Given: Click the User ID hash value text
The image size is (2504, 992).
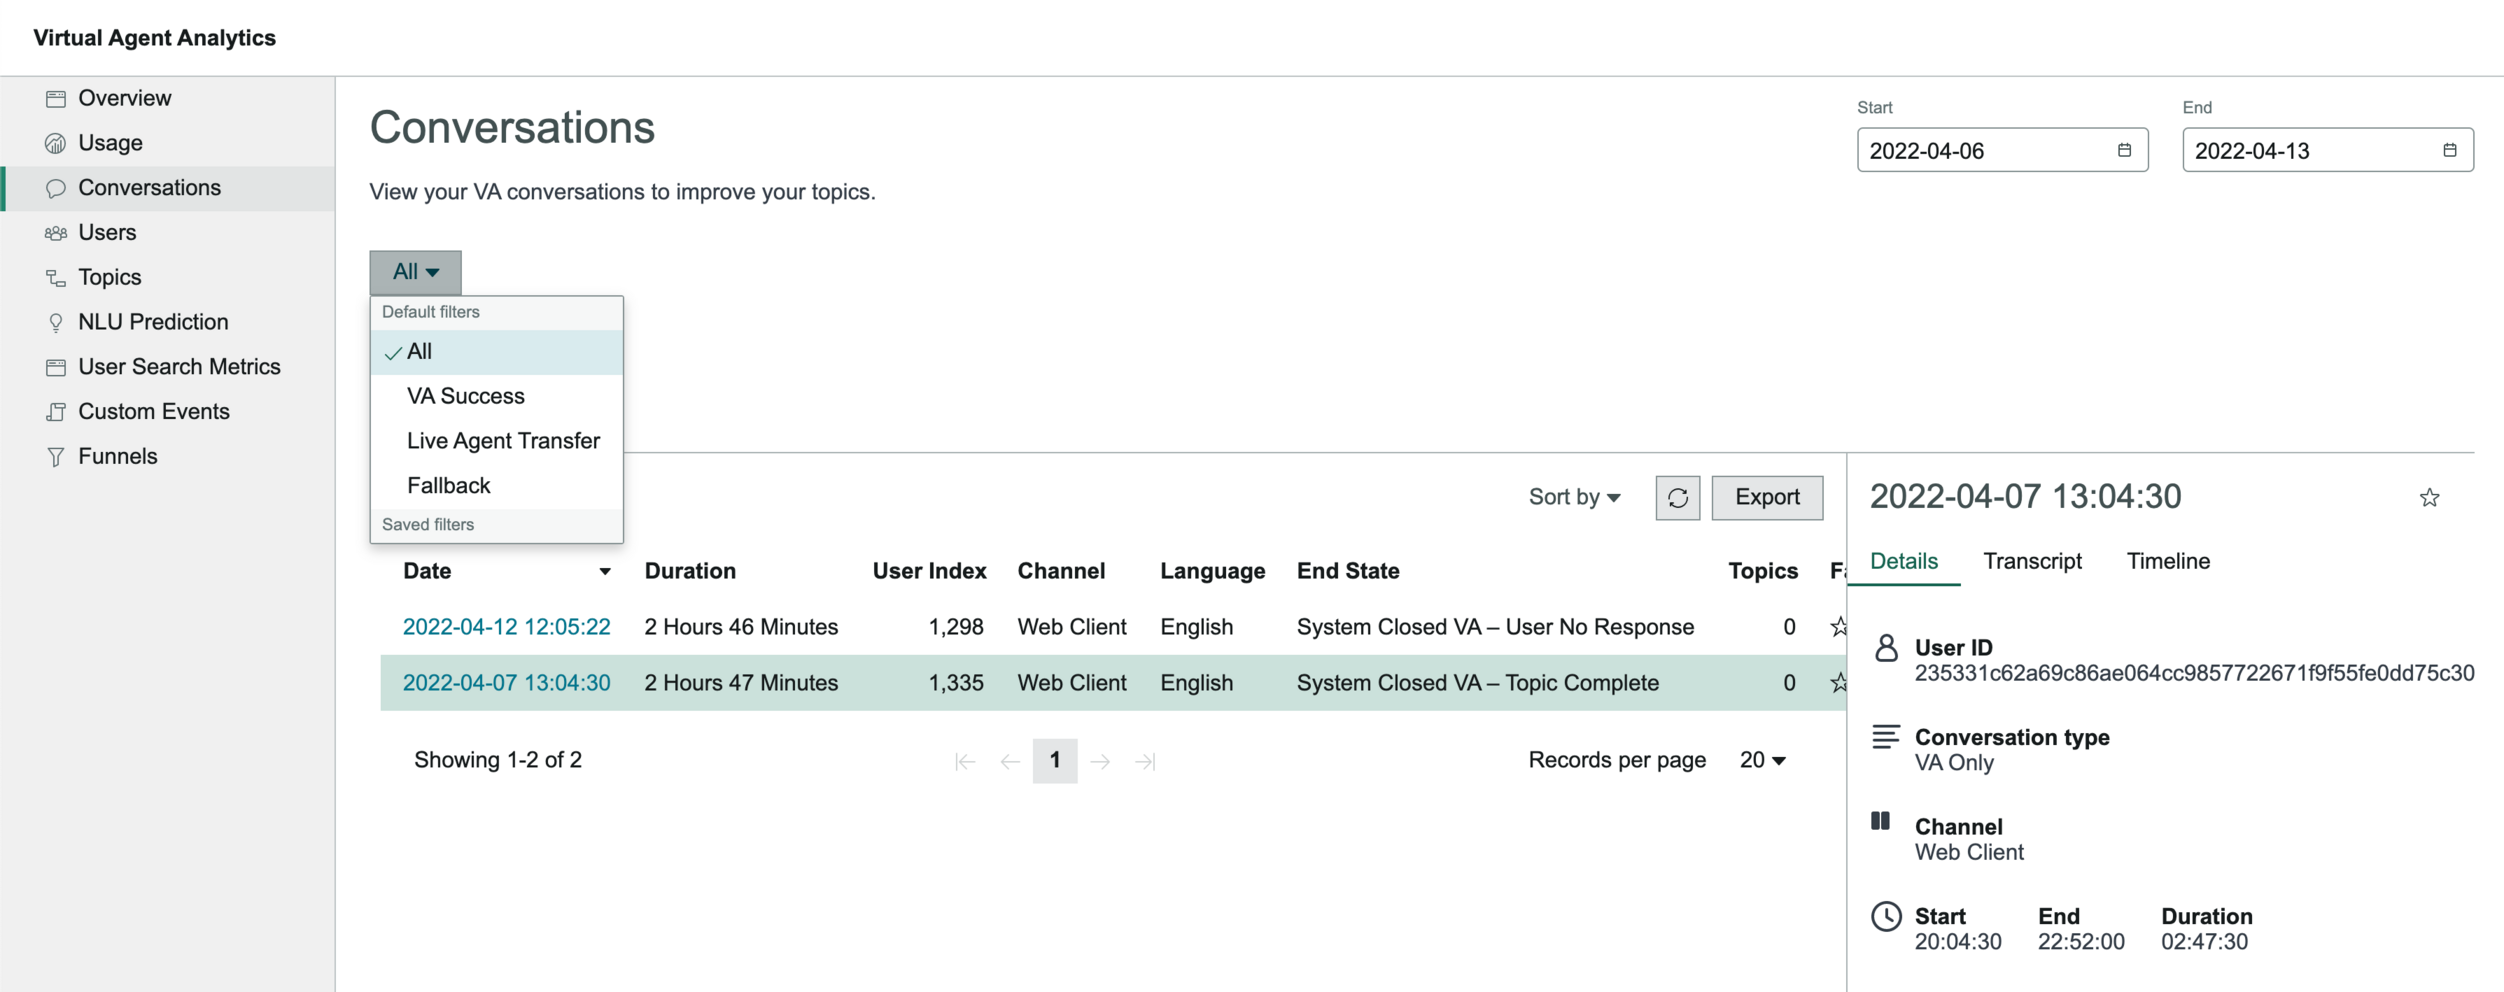Looking at the screenshot, I should click(2194, 673).
